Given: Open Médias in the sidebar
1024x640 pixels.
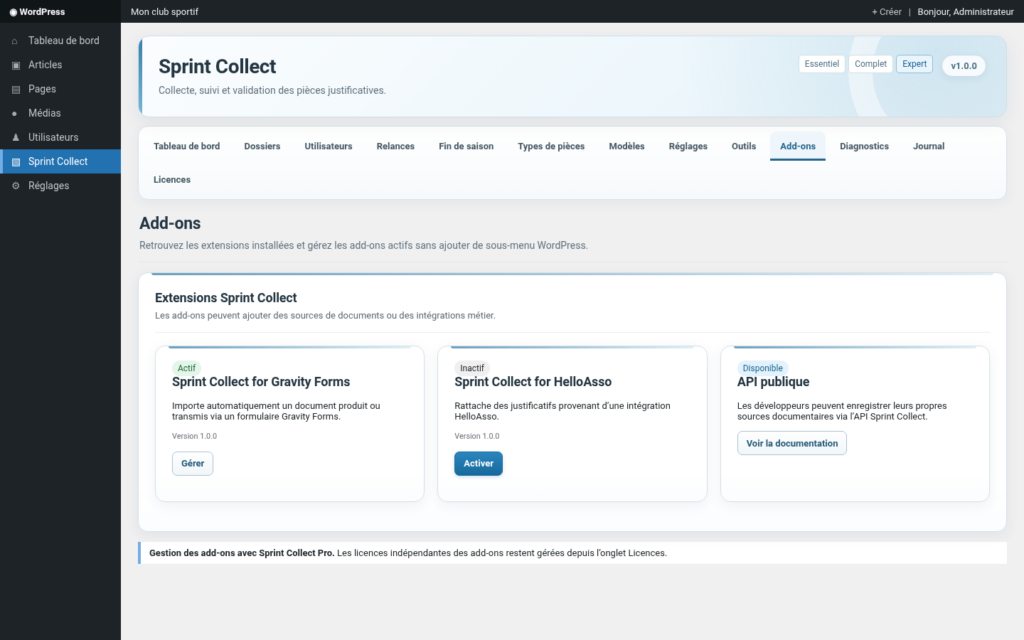Looking at the screenshot, I should coord(60,113).
